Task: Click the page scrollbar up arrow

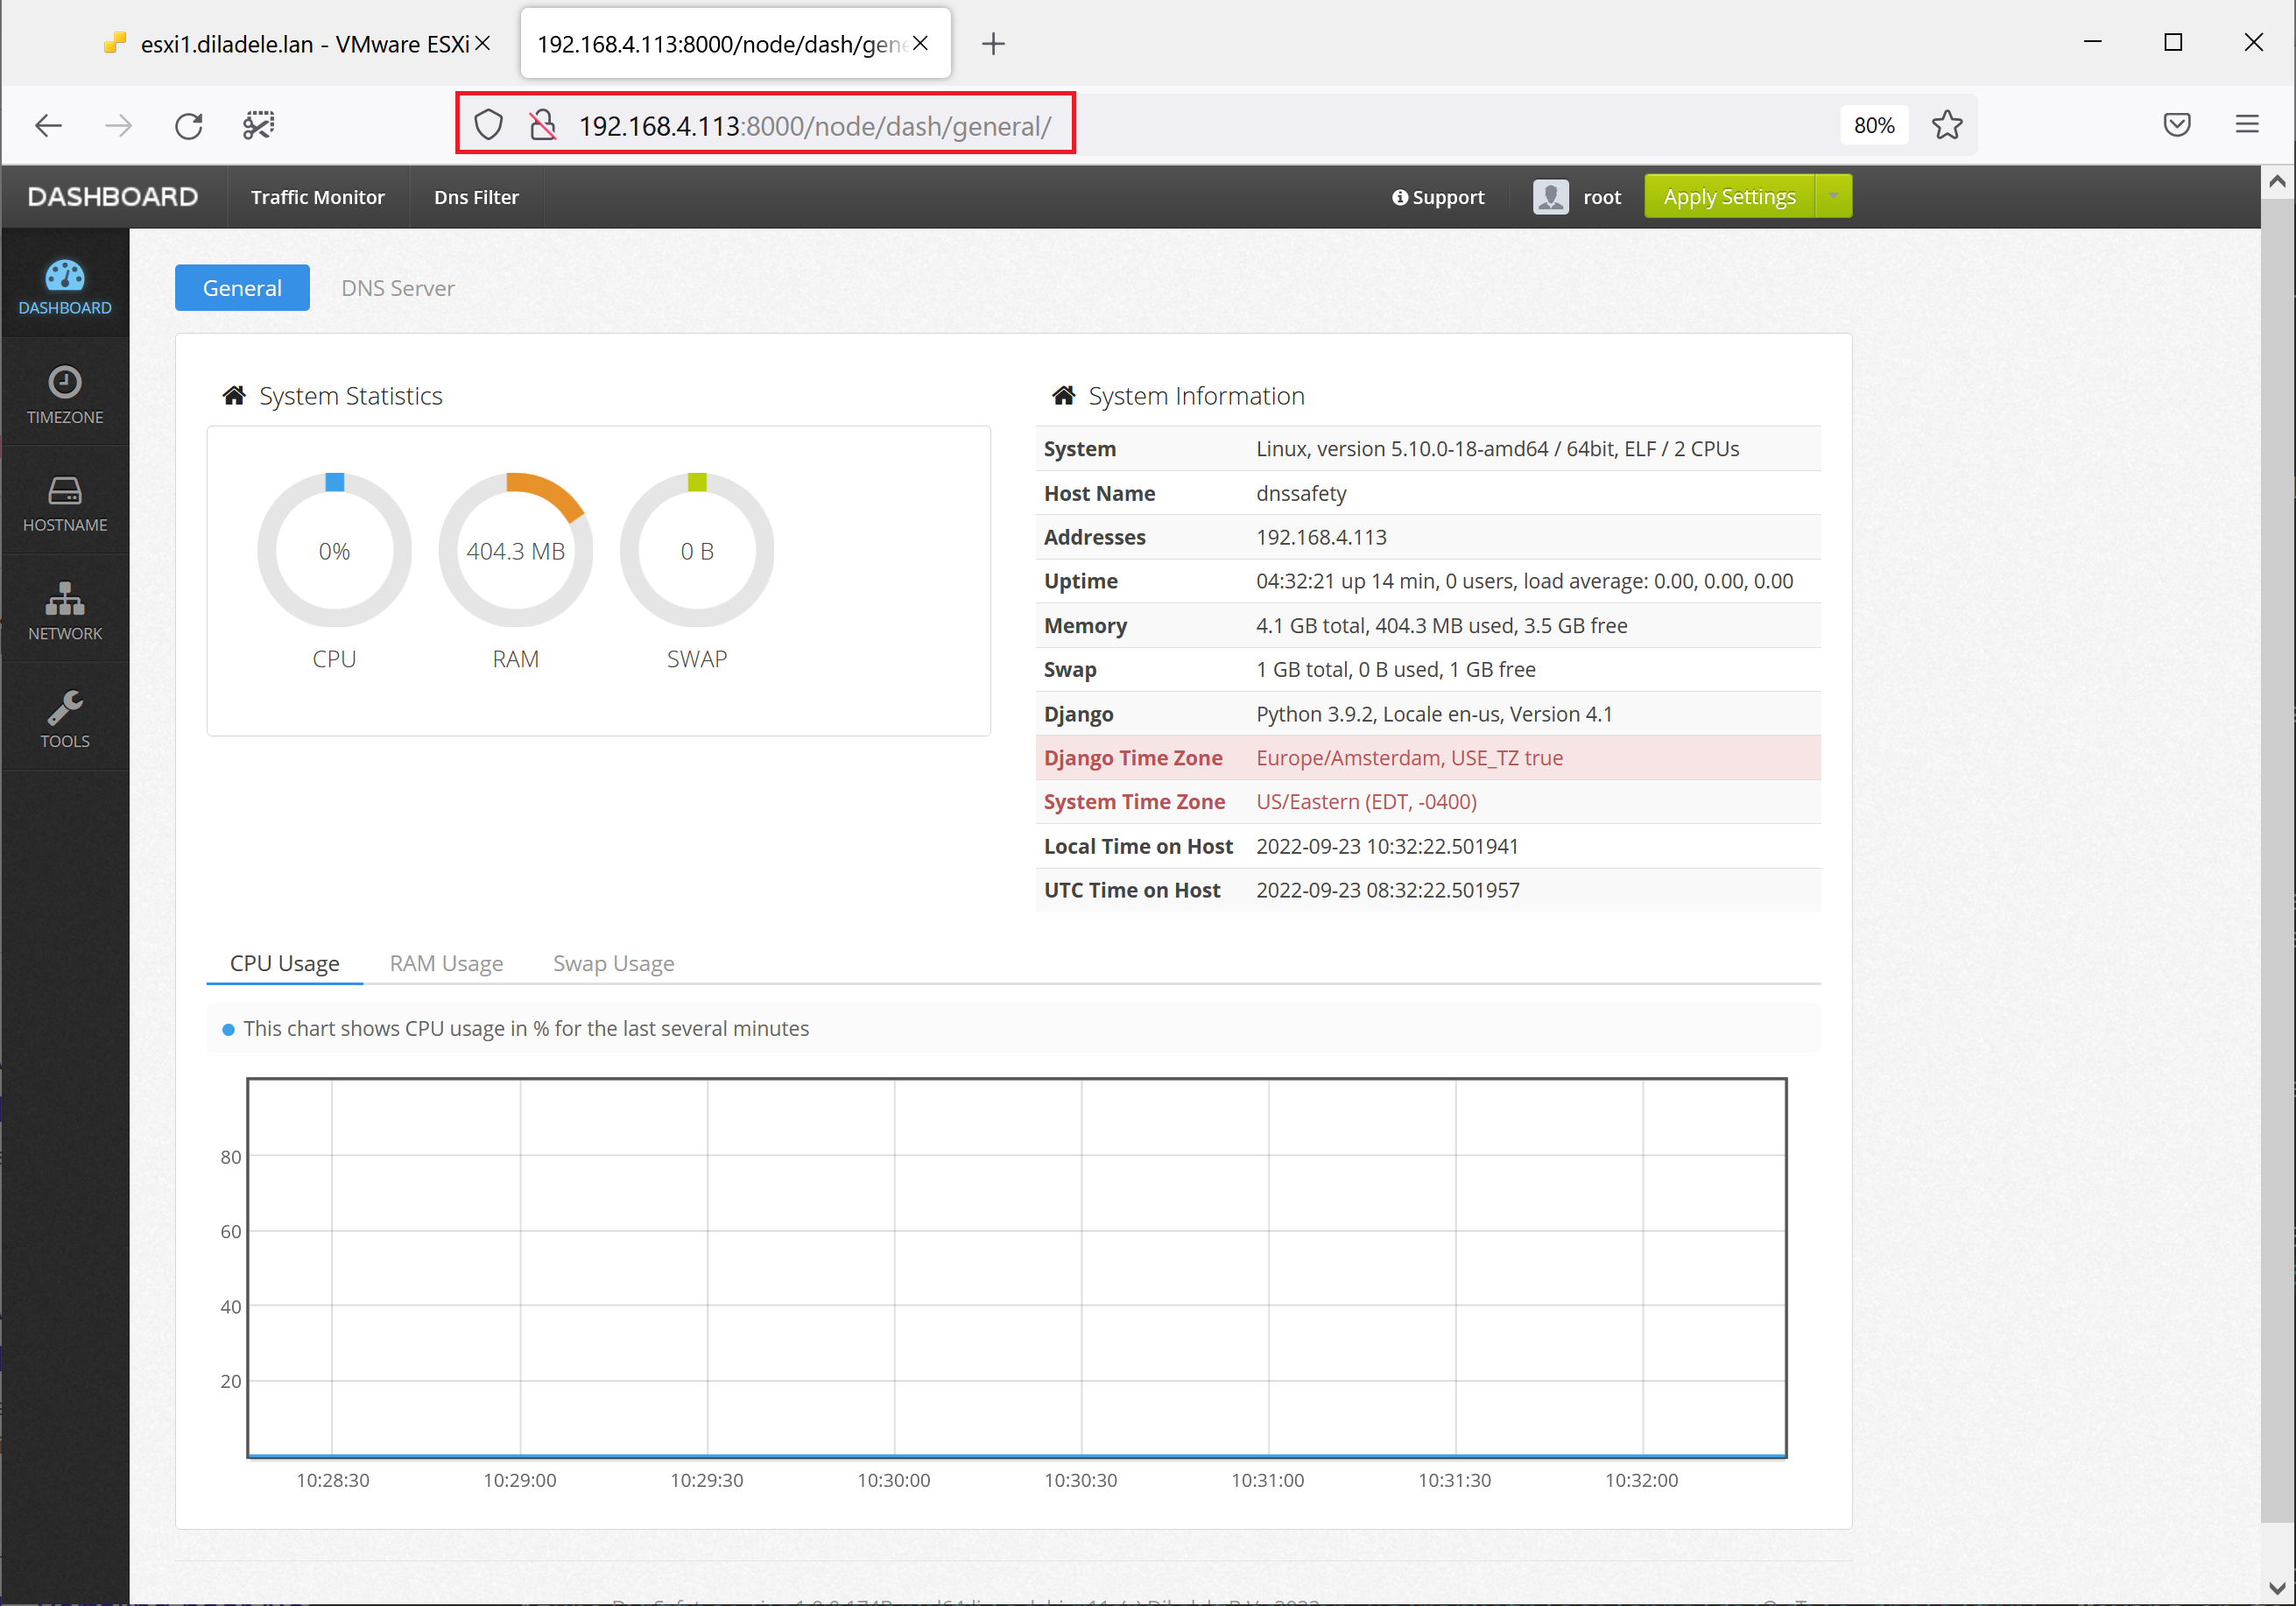Action: point(2277,182)
